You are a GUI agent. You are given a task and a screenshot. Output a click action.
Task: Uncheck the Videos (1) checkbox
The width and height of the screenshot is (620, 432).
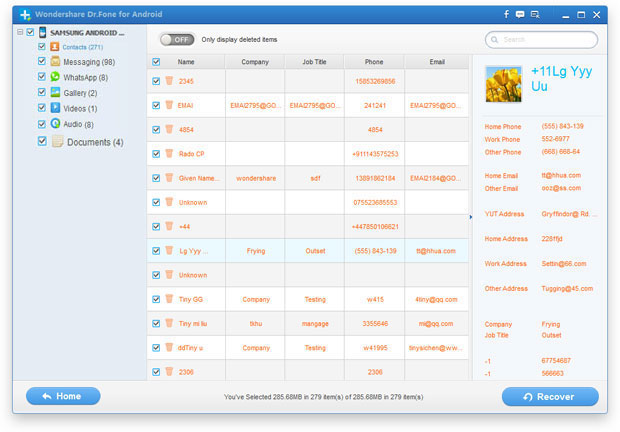42,108
